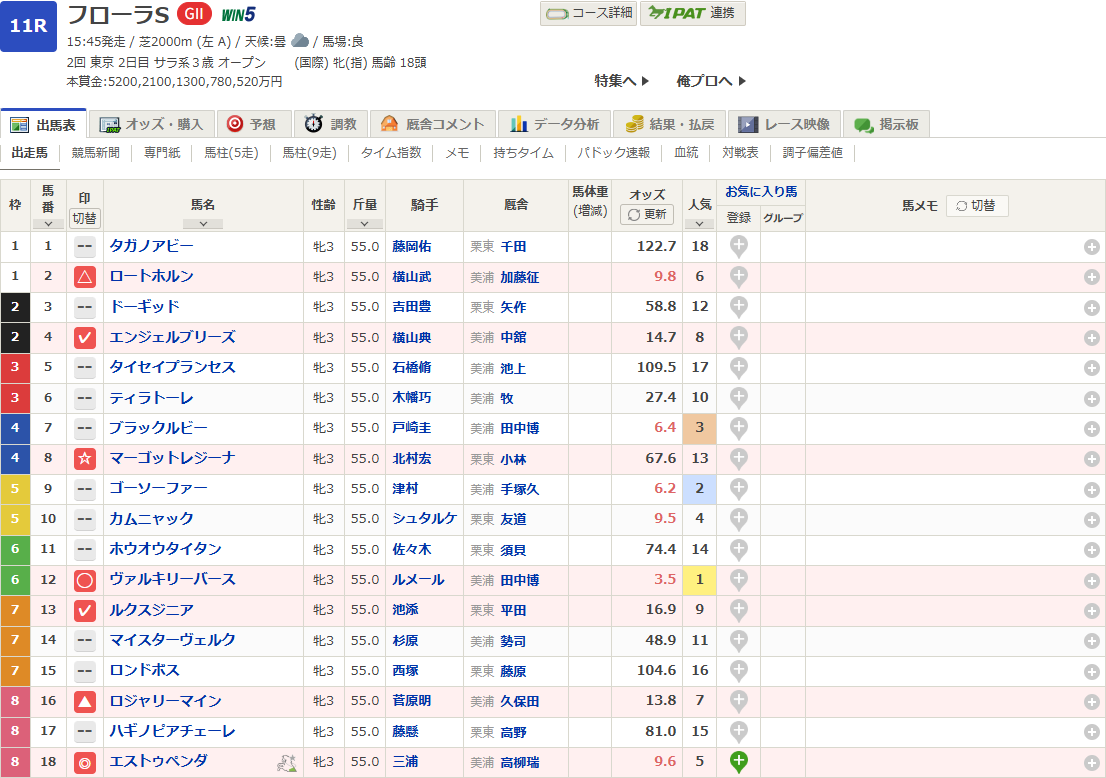
Task: Open the 調教 tab
Action: pos(331,124)
